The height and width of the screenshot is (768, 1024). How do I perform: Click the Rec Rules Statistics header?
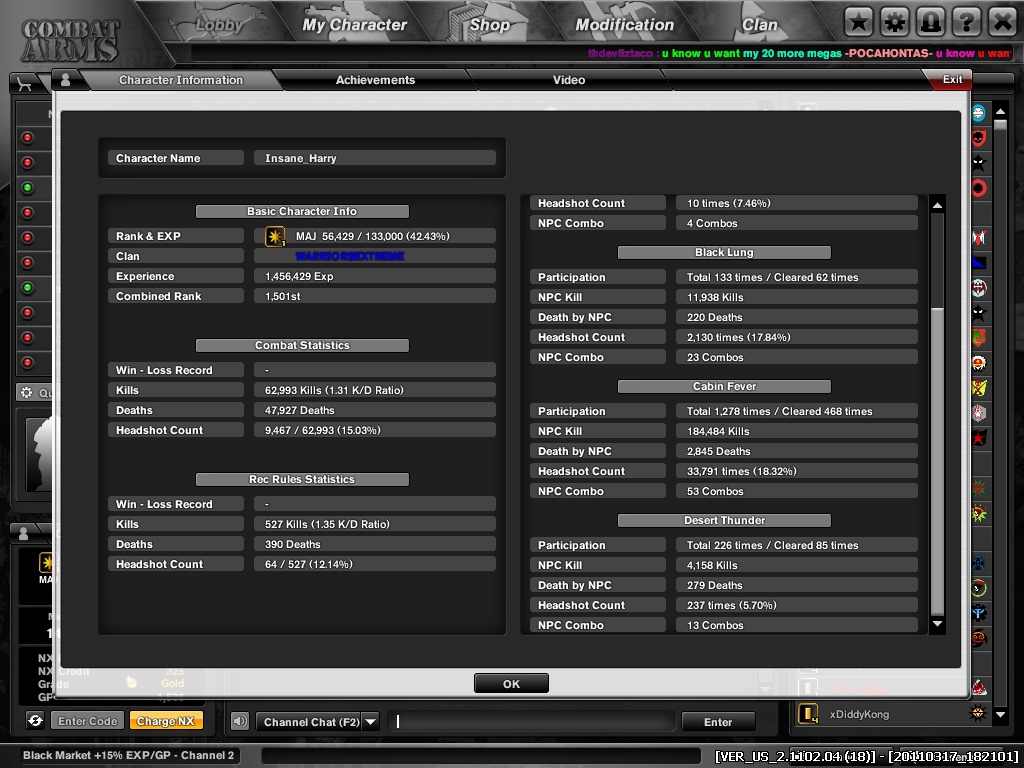tap(302, 479)
